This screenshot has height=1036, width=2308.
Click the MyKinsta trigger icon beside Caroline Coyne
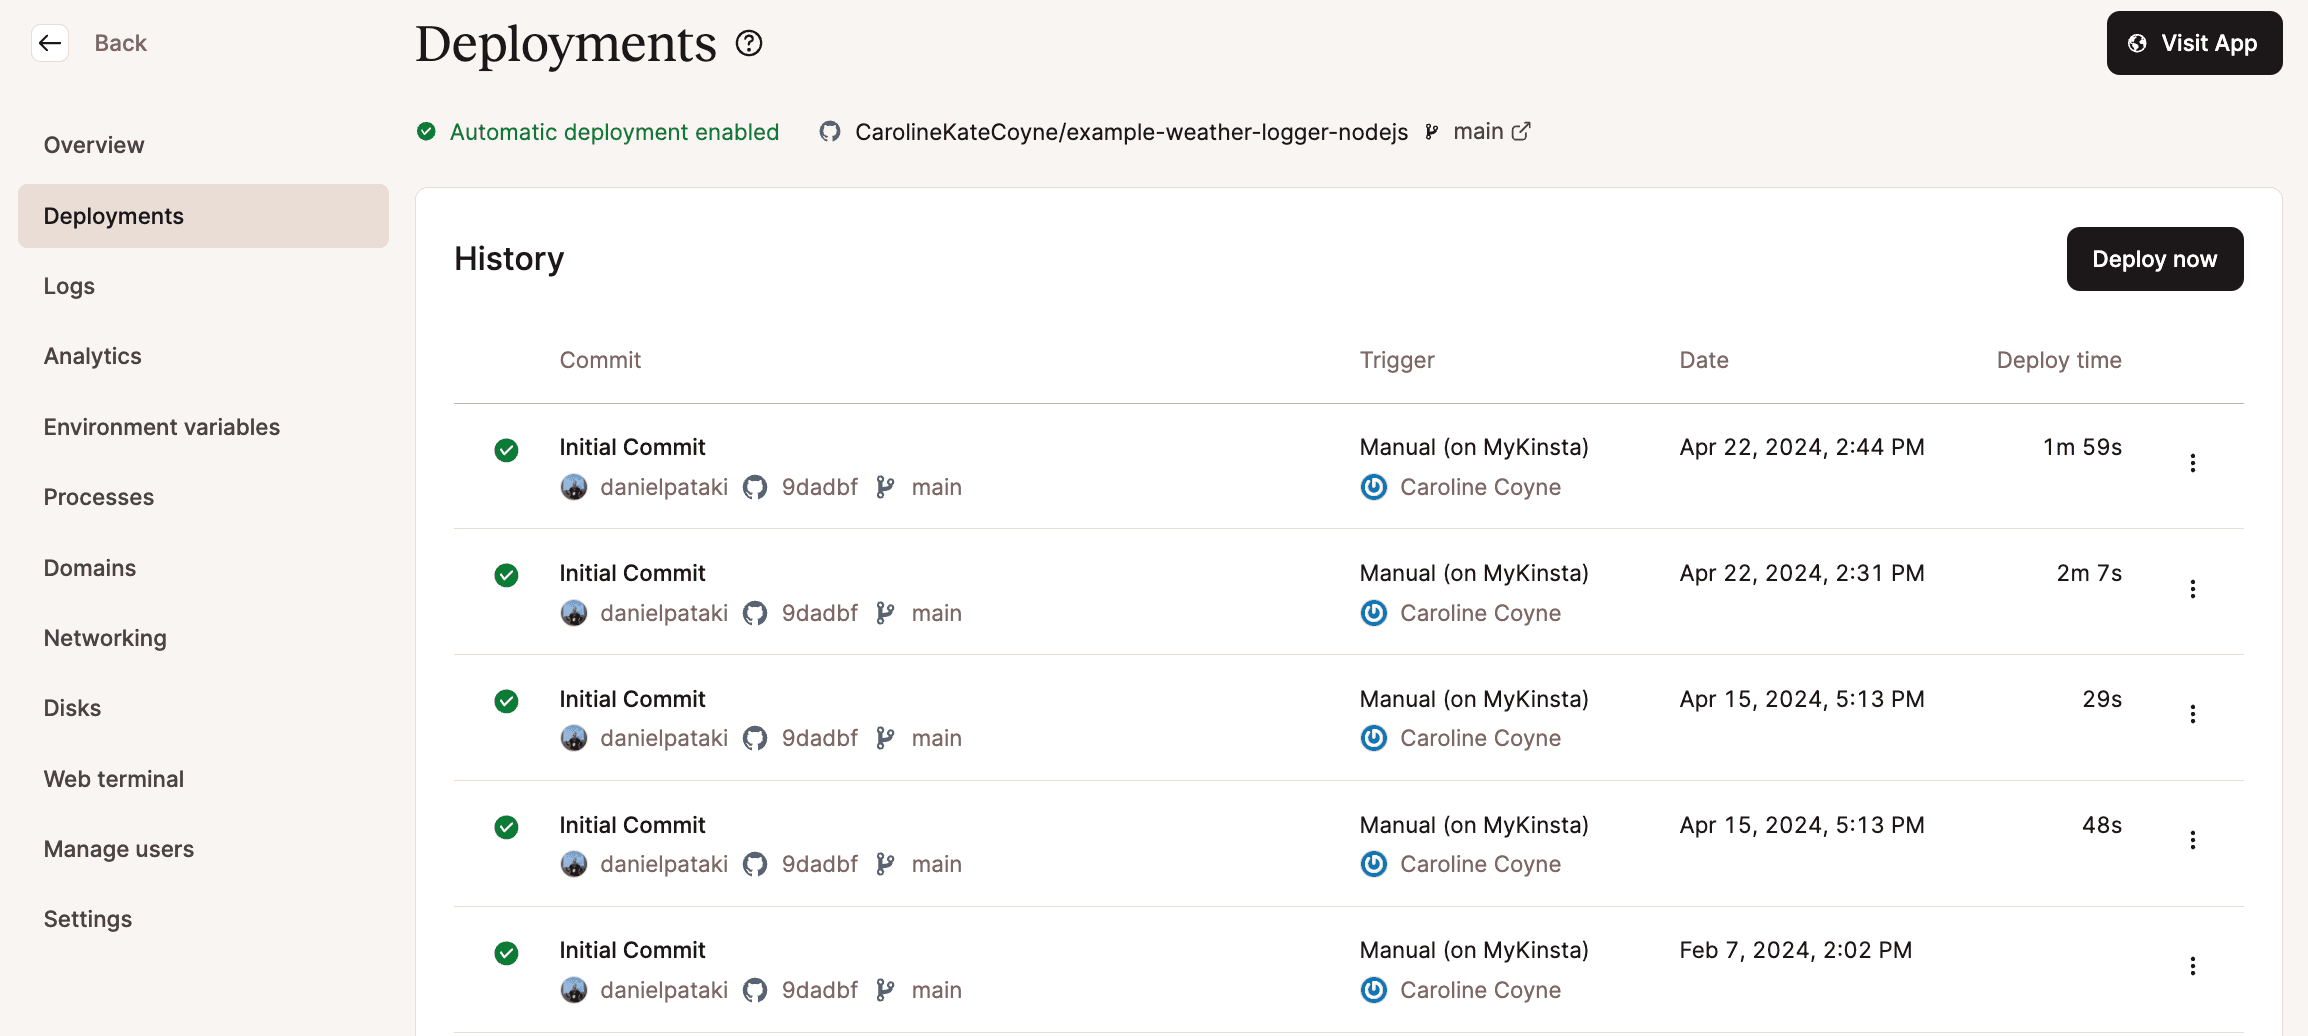(1373, 487)
